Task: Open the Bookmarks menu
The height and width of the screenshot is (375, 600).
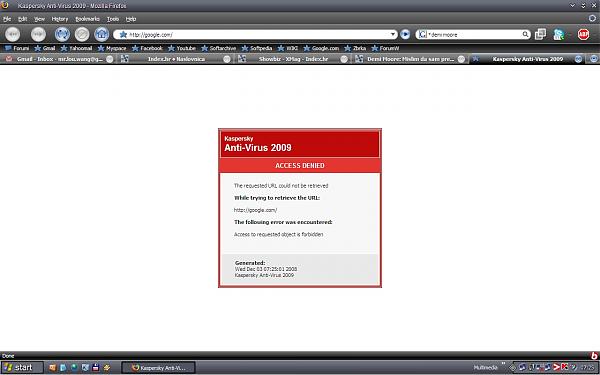Action: click(87, 19)
